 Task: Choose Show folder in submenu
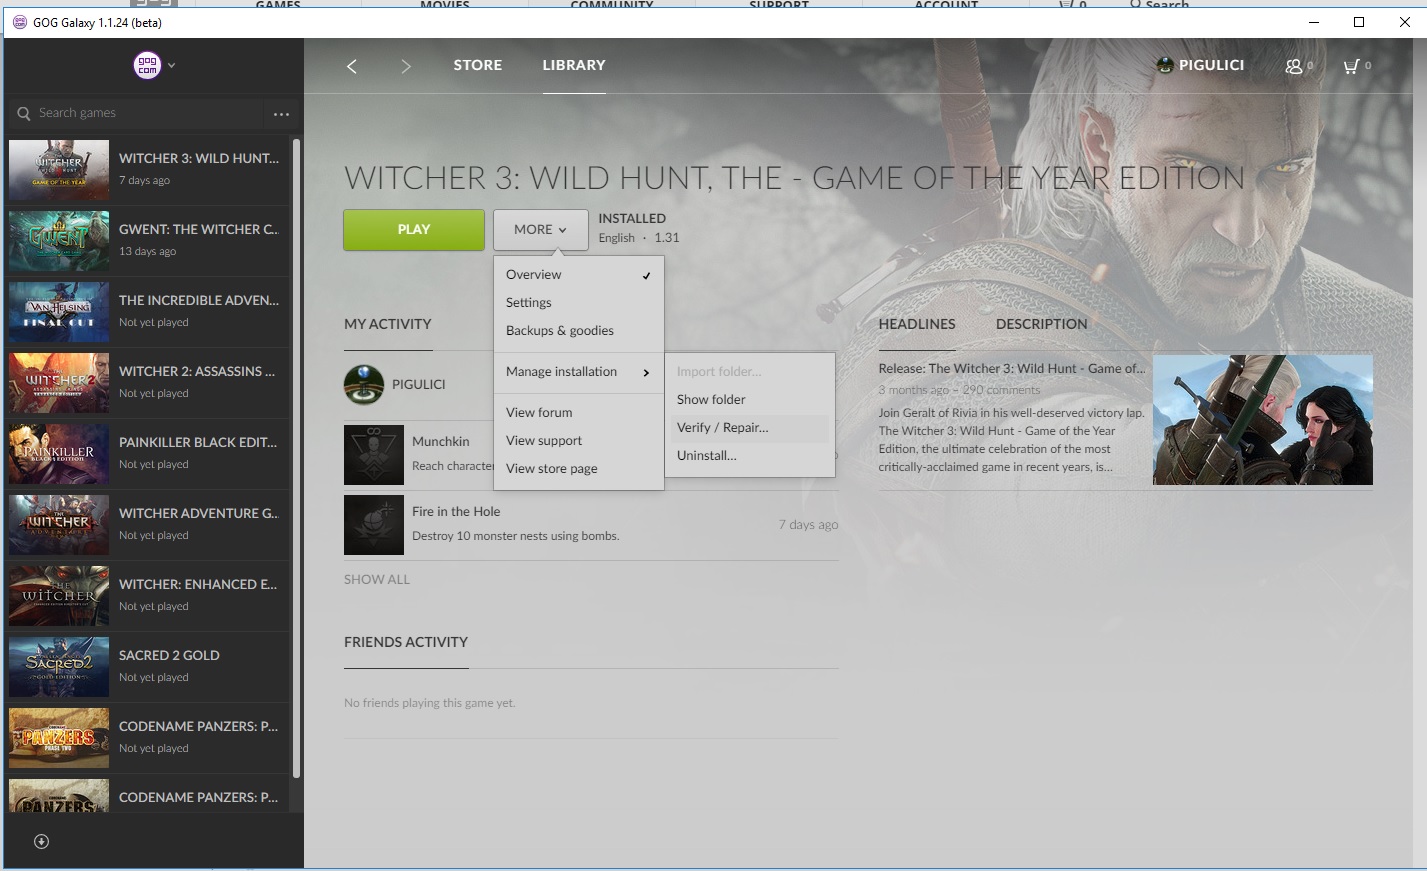(749, 399)
